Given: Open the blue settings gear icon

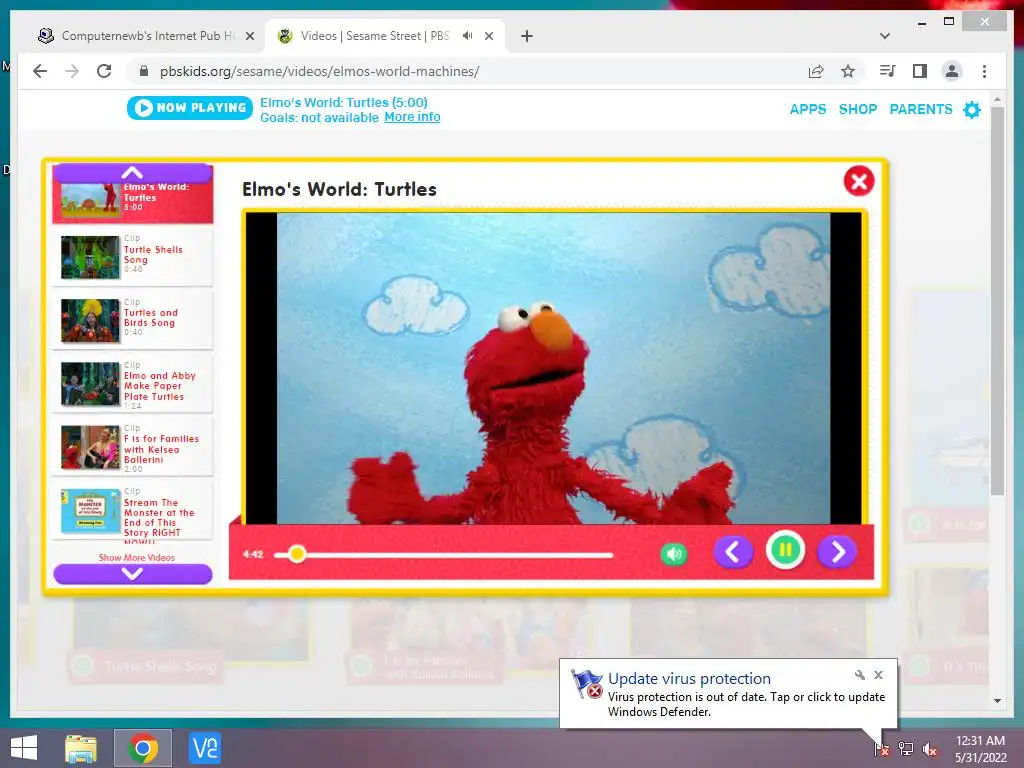Looking at the screenshot, I should 972,110.
